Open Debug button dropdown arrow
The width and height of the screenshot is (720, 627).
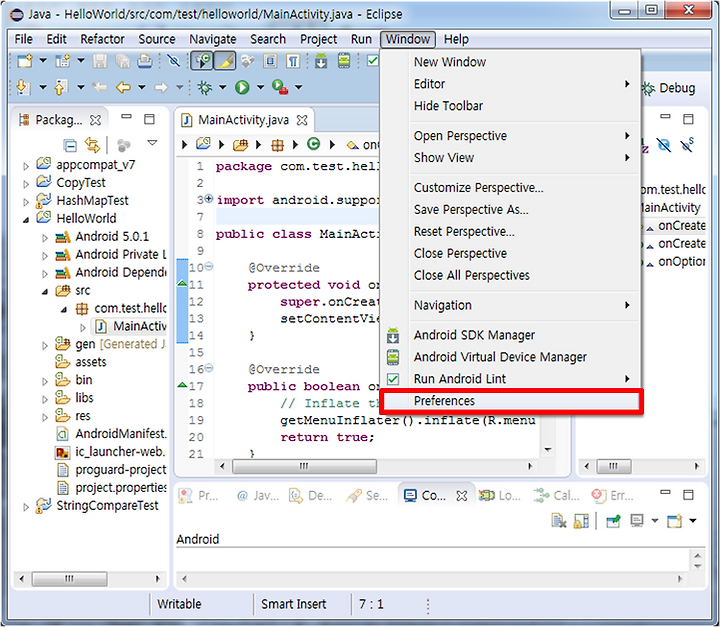click(x=223, y=87)
